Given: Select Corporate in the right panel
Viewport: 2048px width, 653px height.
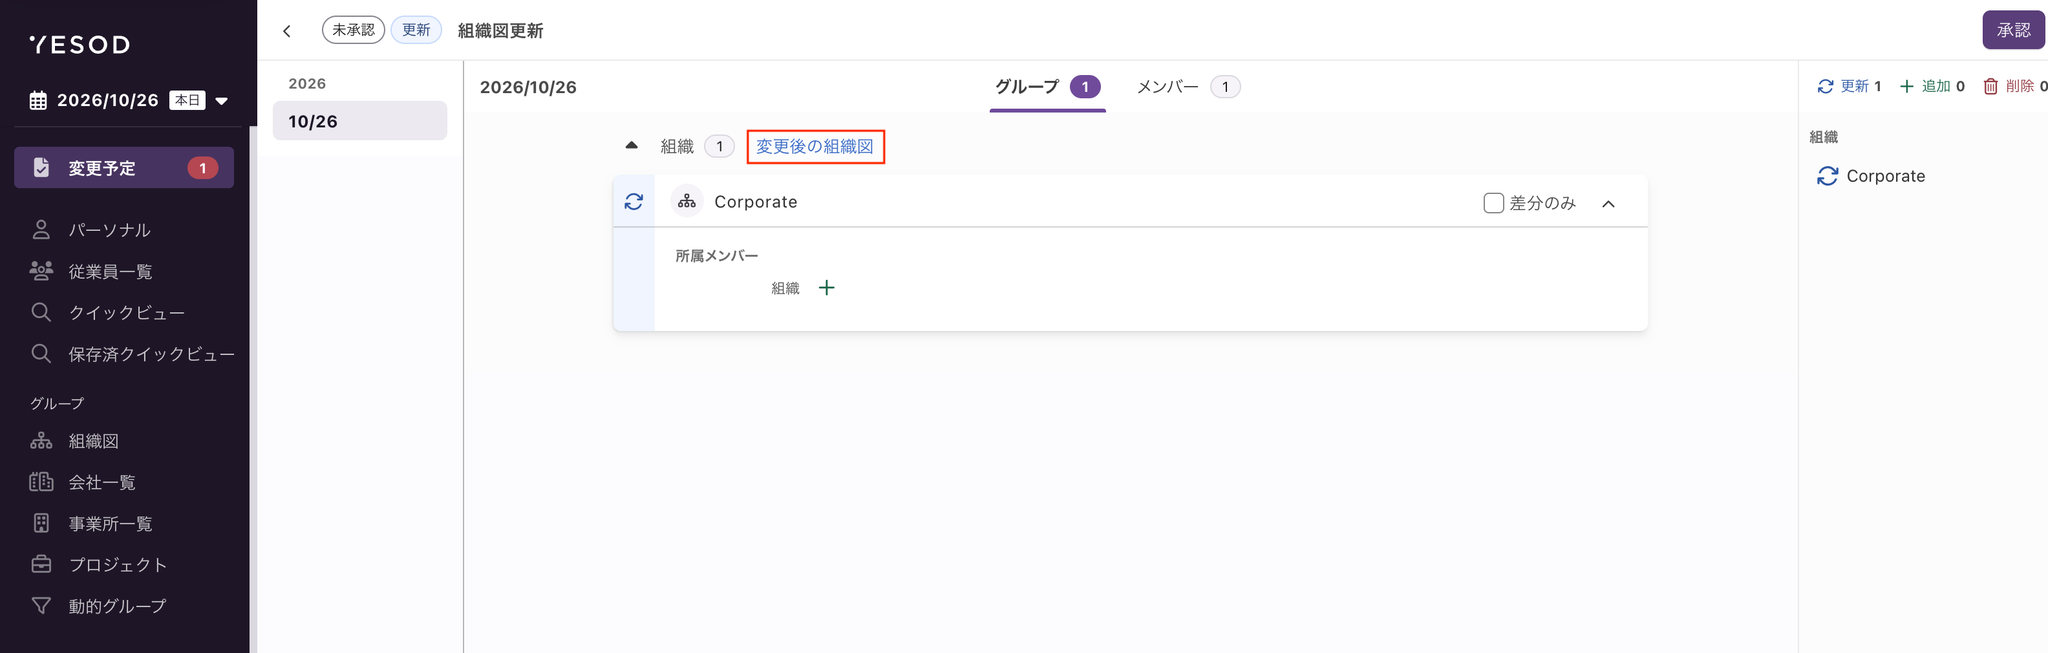Looking at the screenshot, I should pyautogui.click(x=1886, y=176).
